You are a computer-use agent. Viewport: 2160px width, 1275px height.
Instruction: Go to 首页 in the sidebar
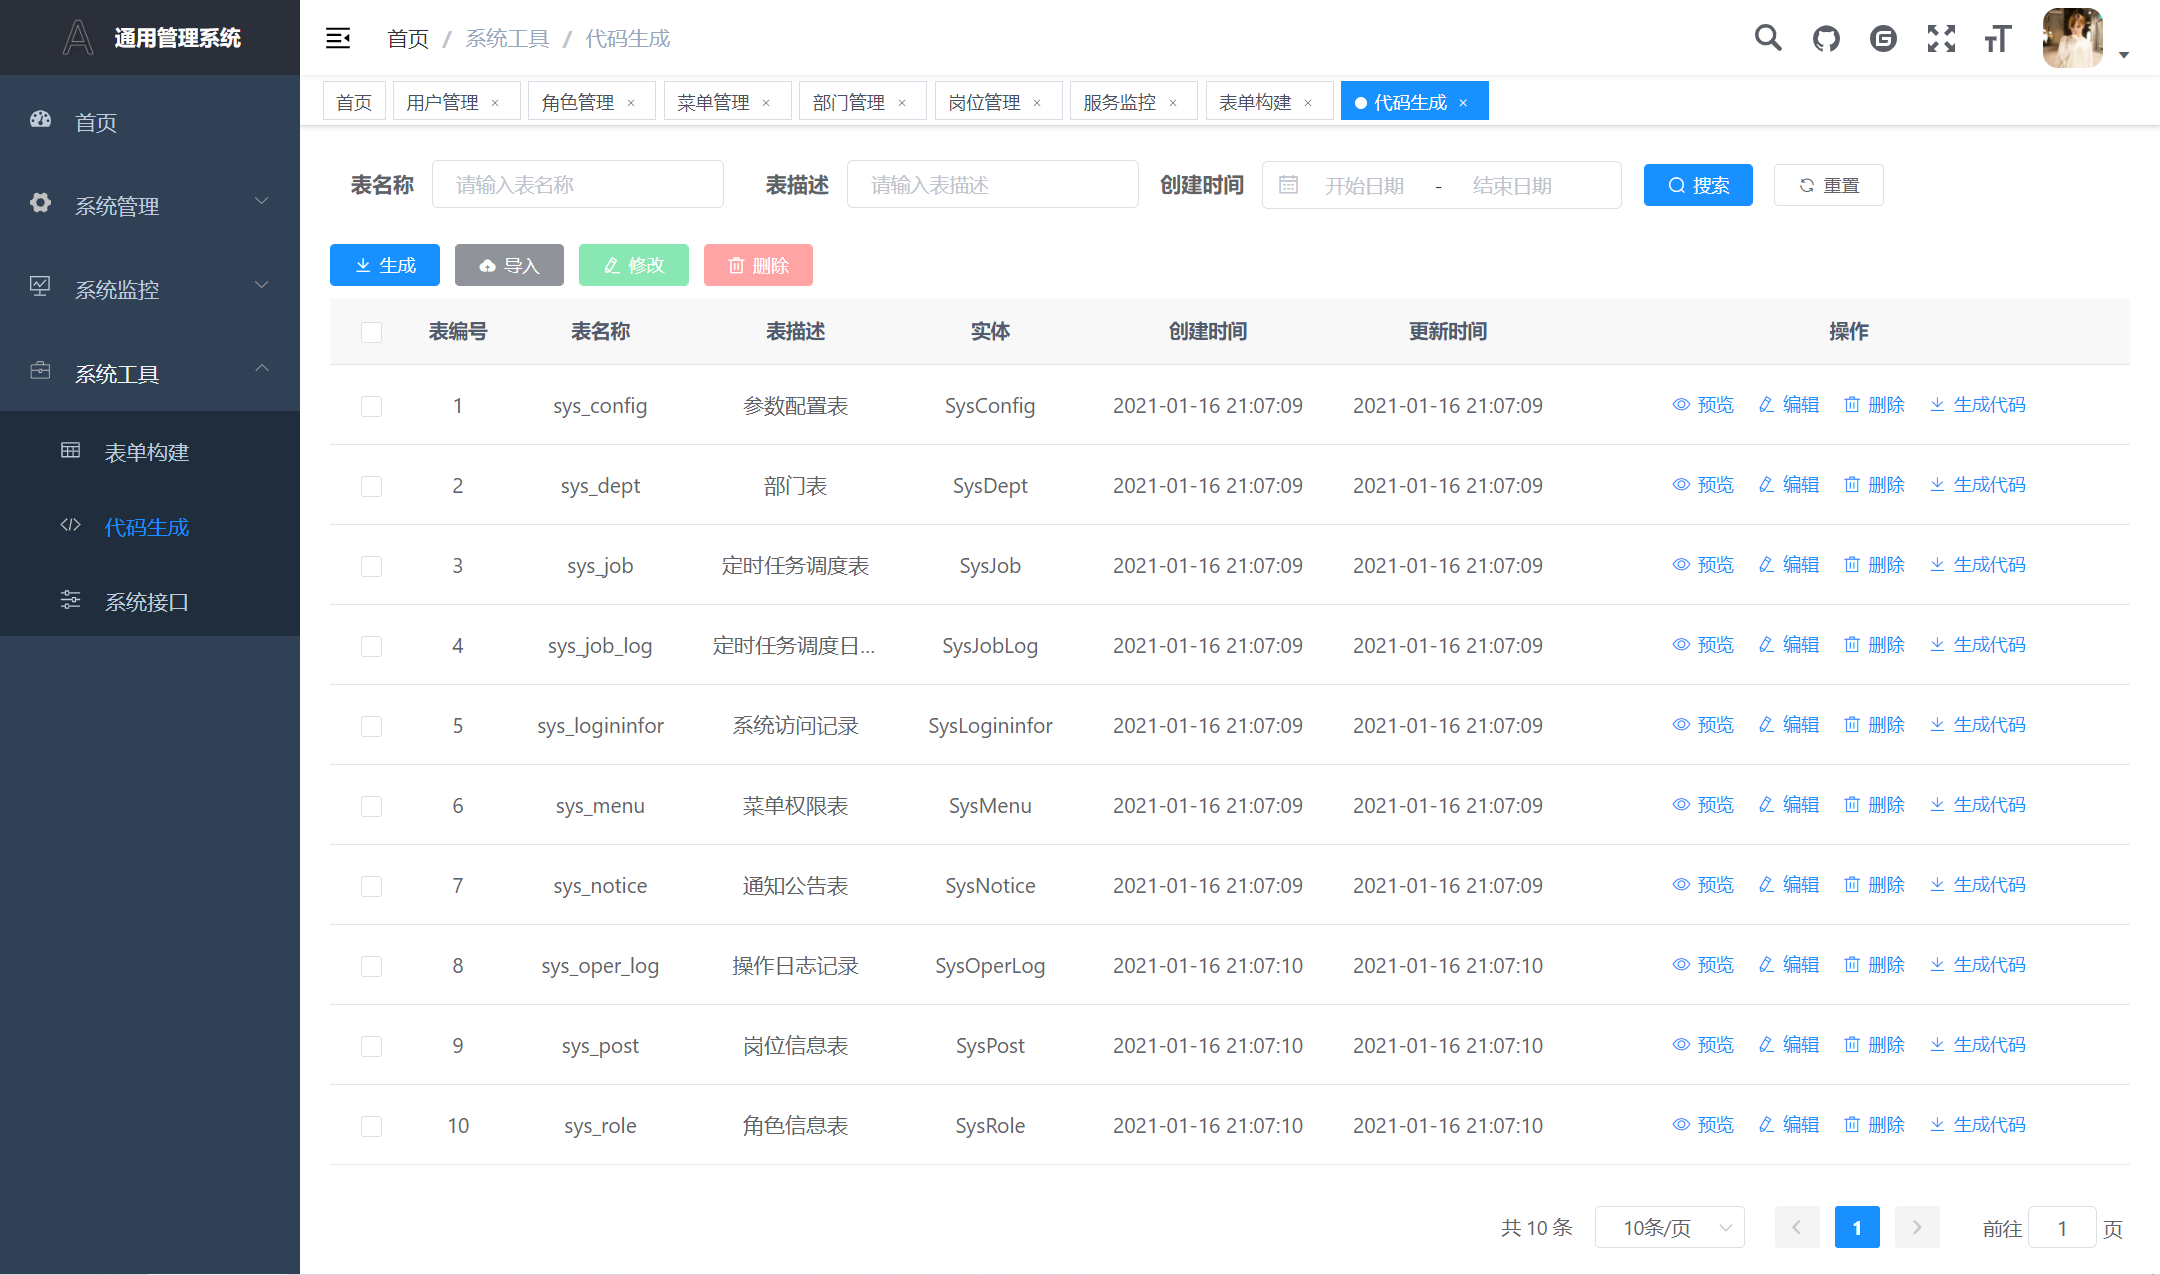(150, 122)
